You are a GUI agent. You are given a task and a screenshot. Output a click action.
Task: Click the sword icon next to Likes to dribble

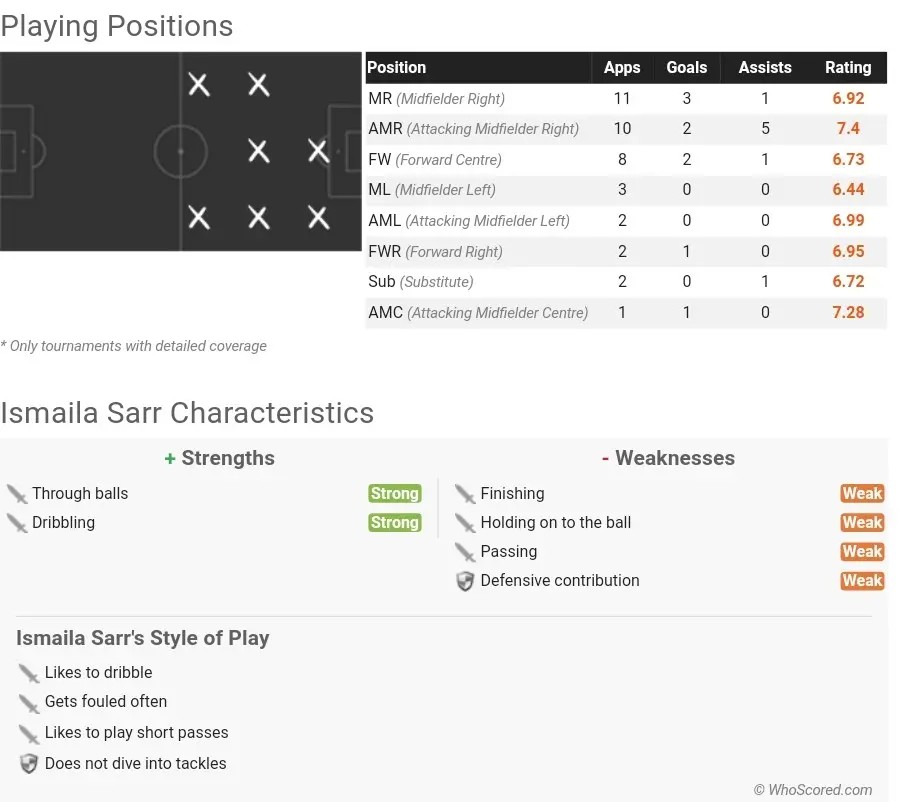(28, 674)
